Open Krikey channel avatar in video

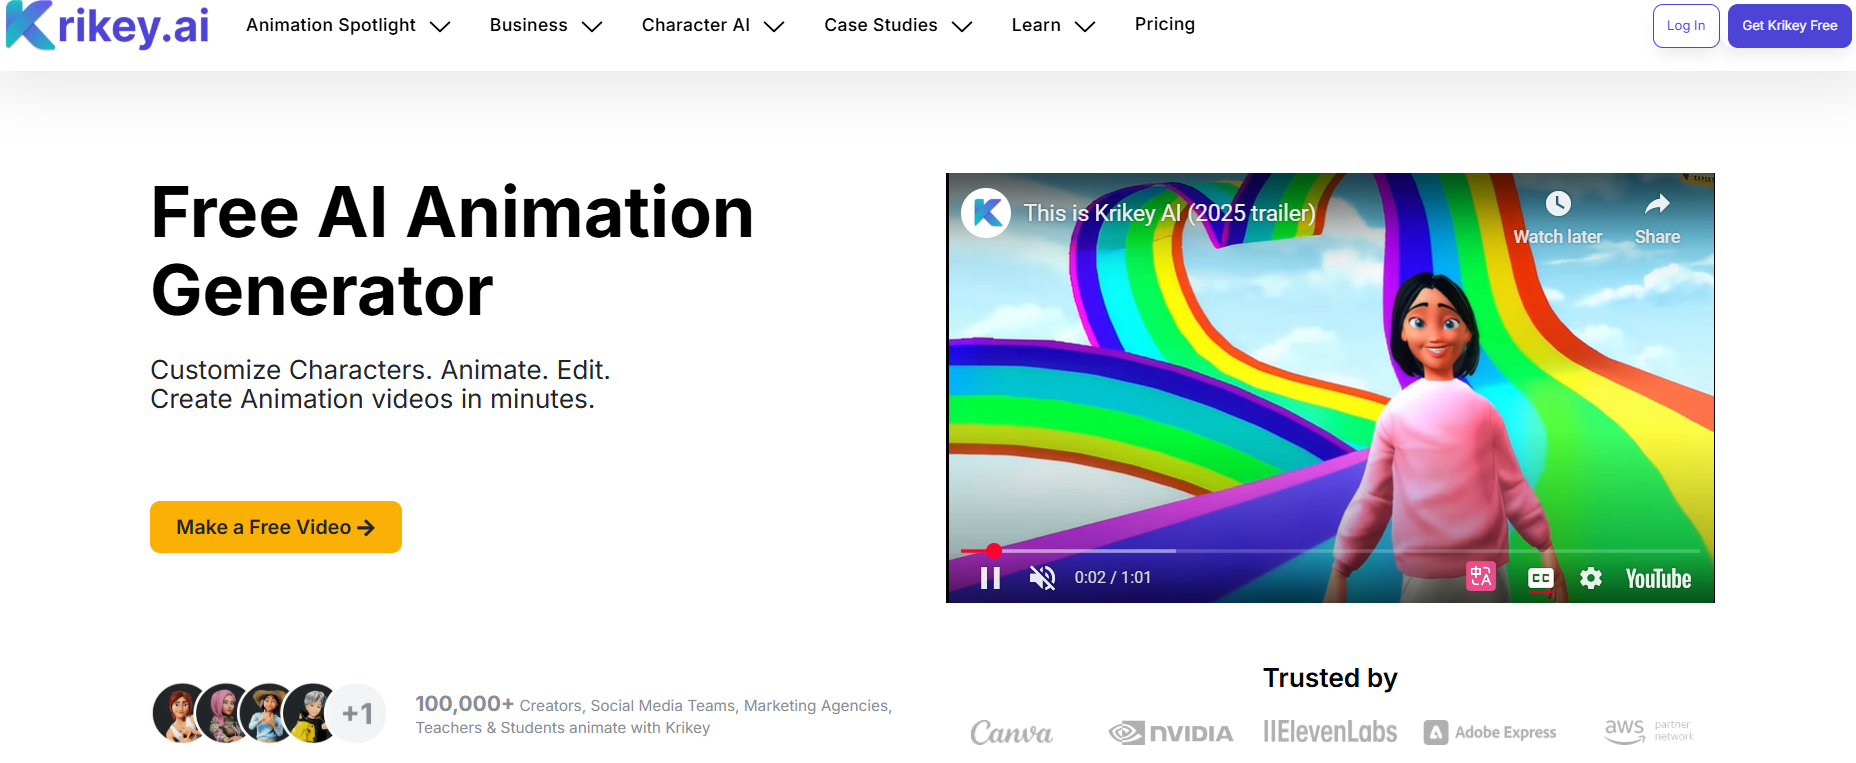pos(987,213)
